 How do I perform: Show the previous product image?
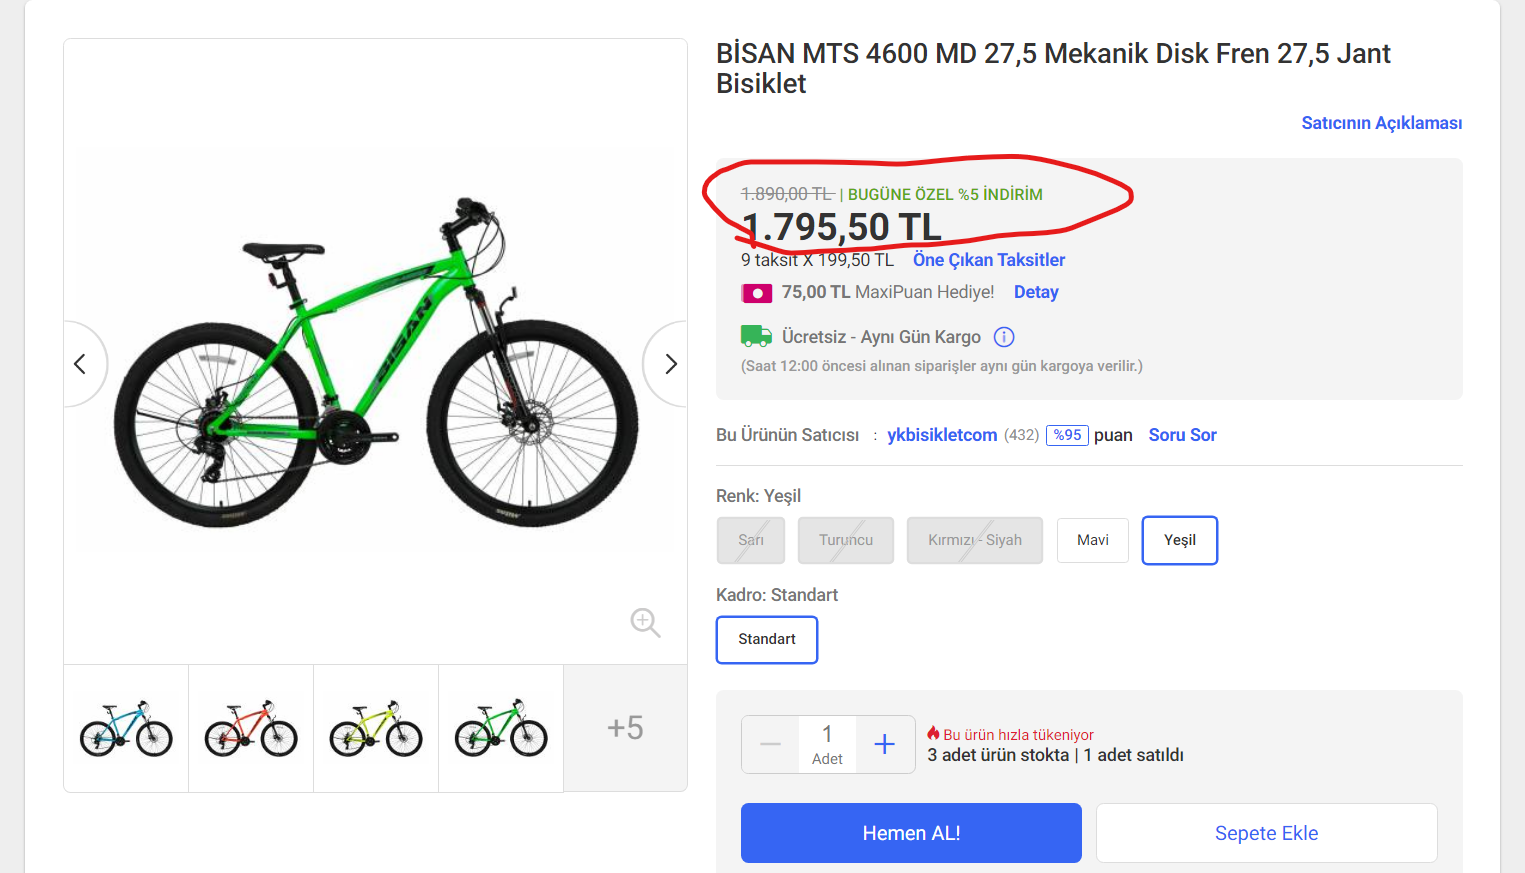point(81,364)
